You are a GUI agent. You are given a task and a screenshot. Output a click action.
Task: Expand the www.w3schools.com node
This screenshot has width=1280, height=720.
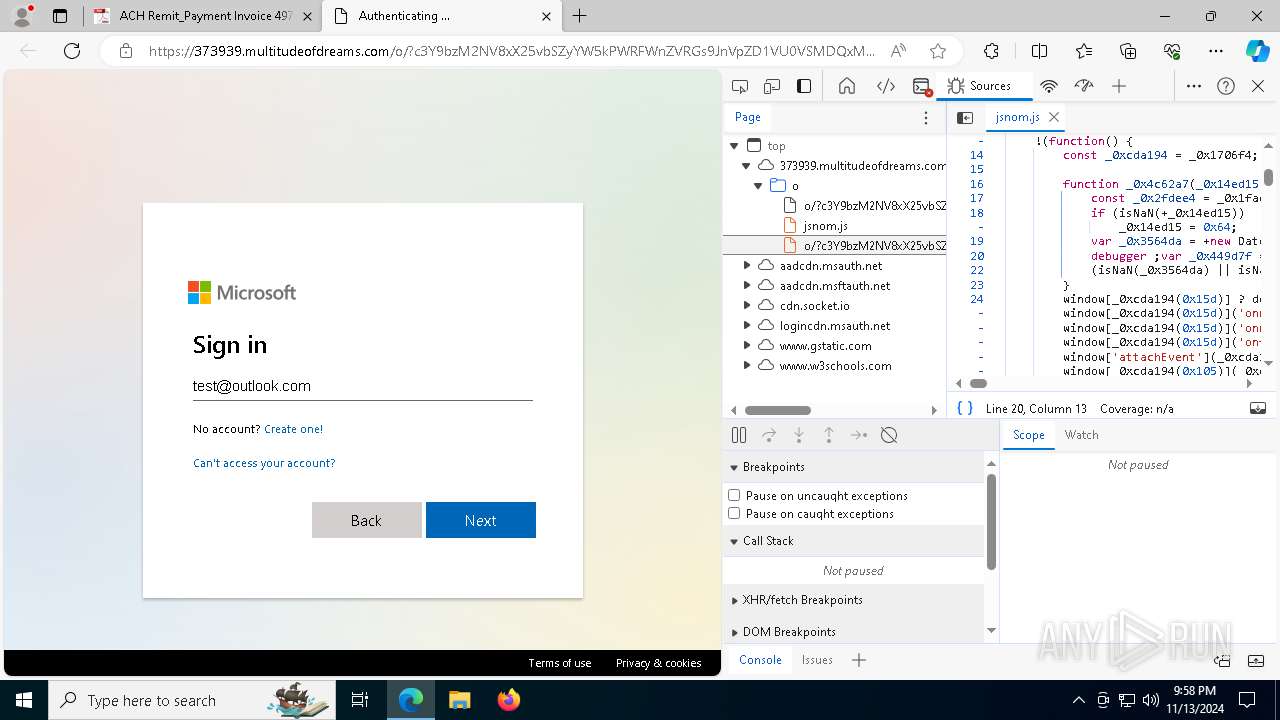[x=746, y=366]
